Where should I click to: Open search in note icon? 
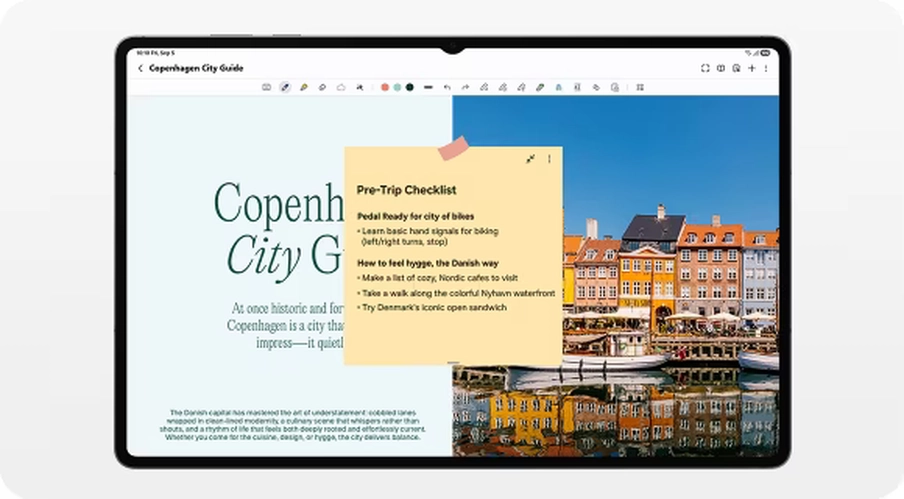tap(736, 69)
